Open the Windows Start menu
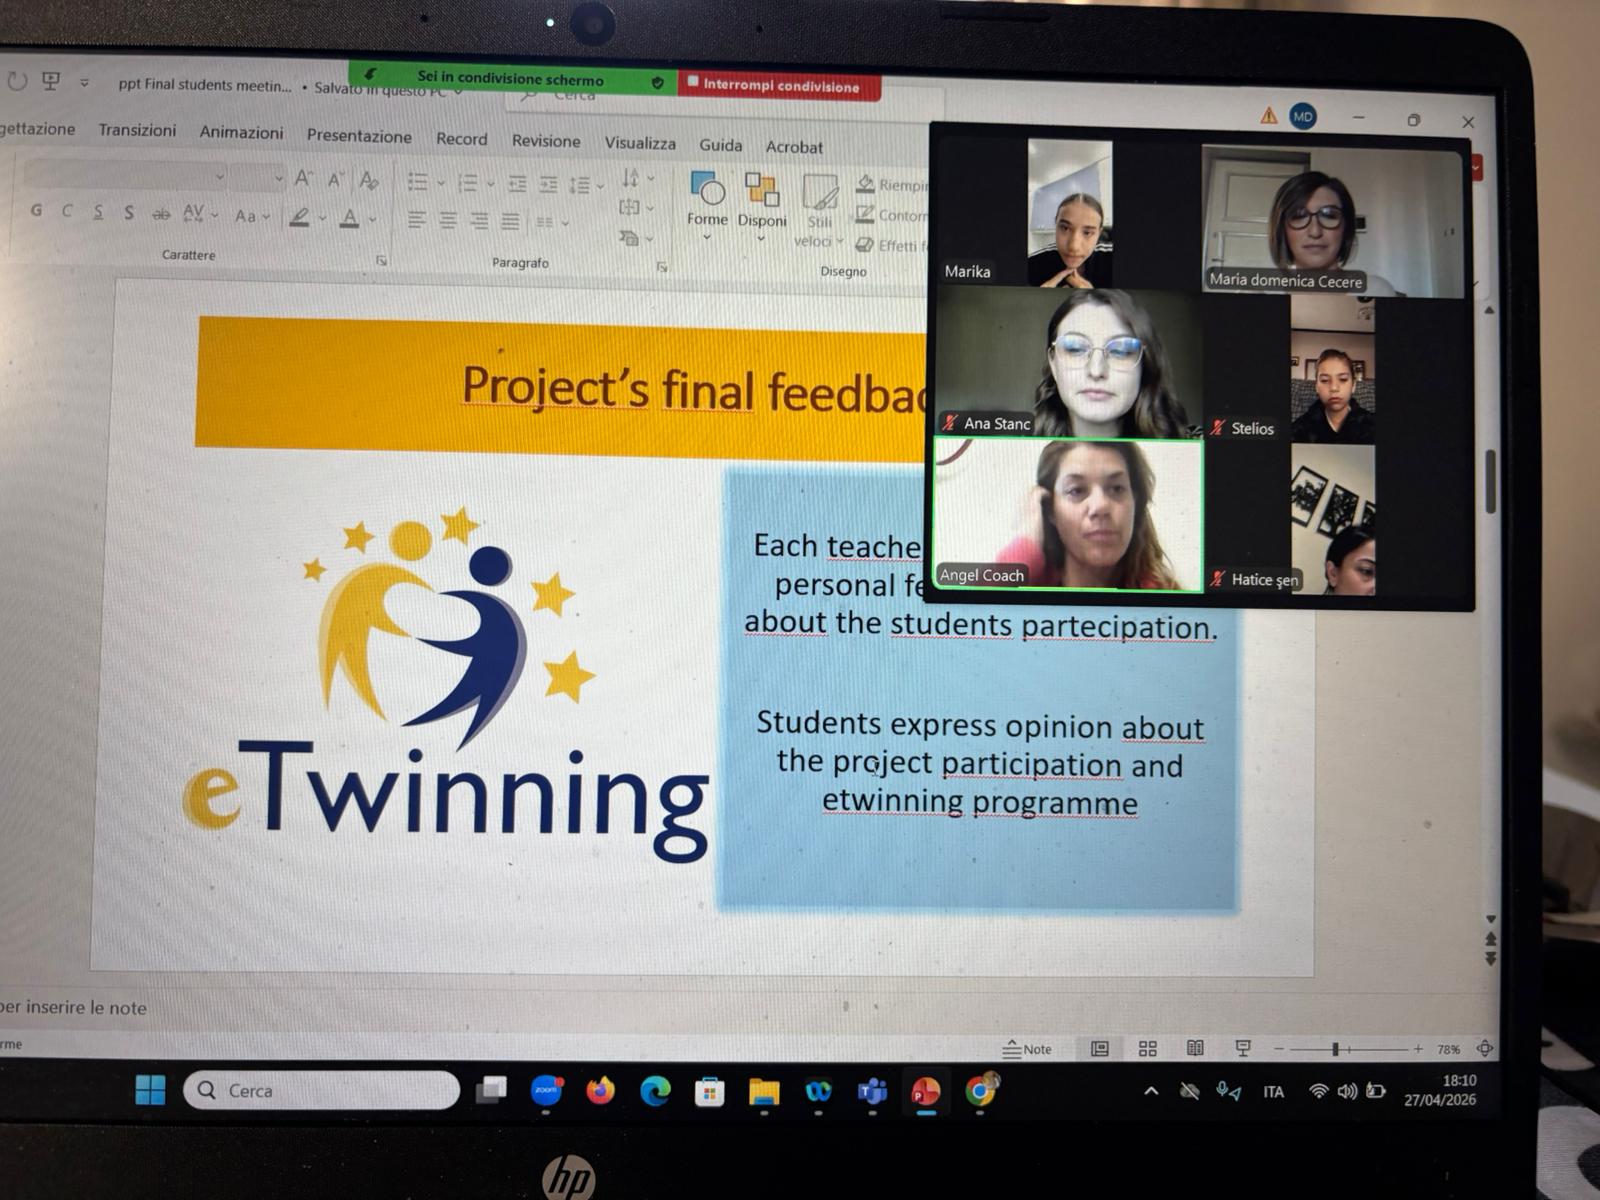The width and height of the screenshot is (1600, 1200). point(150,1090)
